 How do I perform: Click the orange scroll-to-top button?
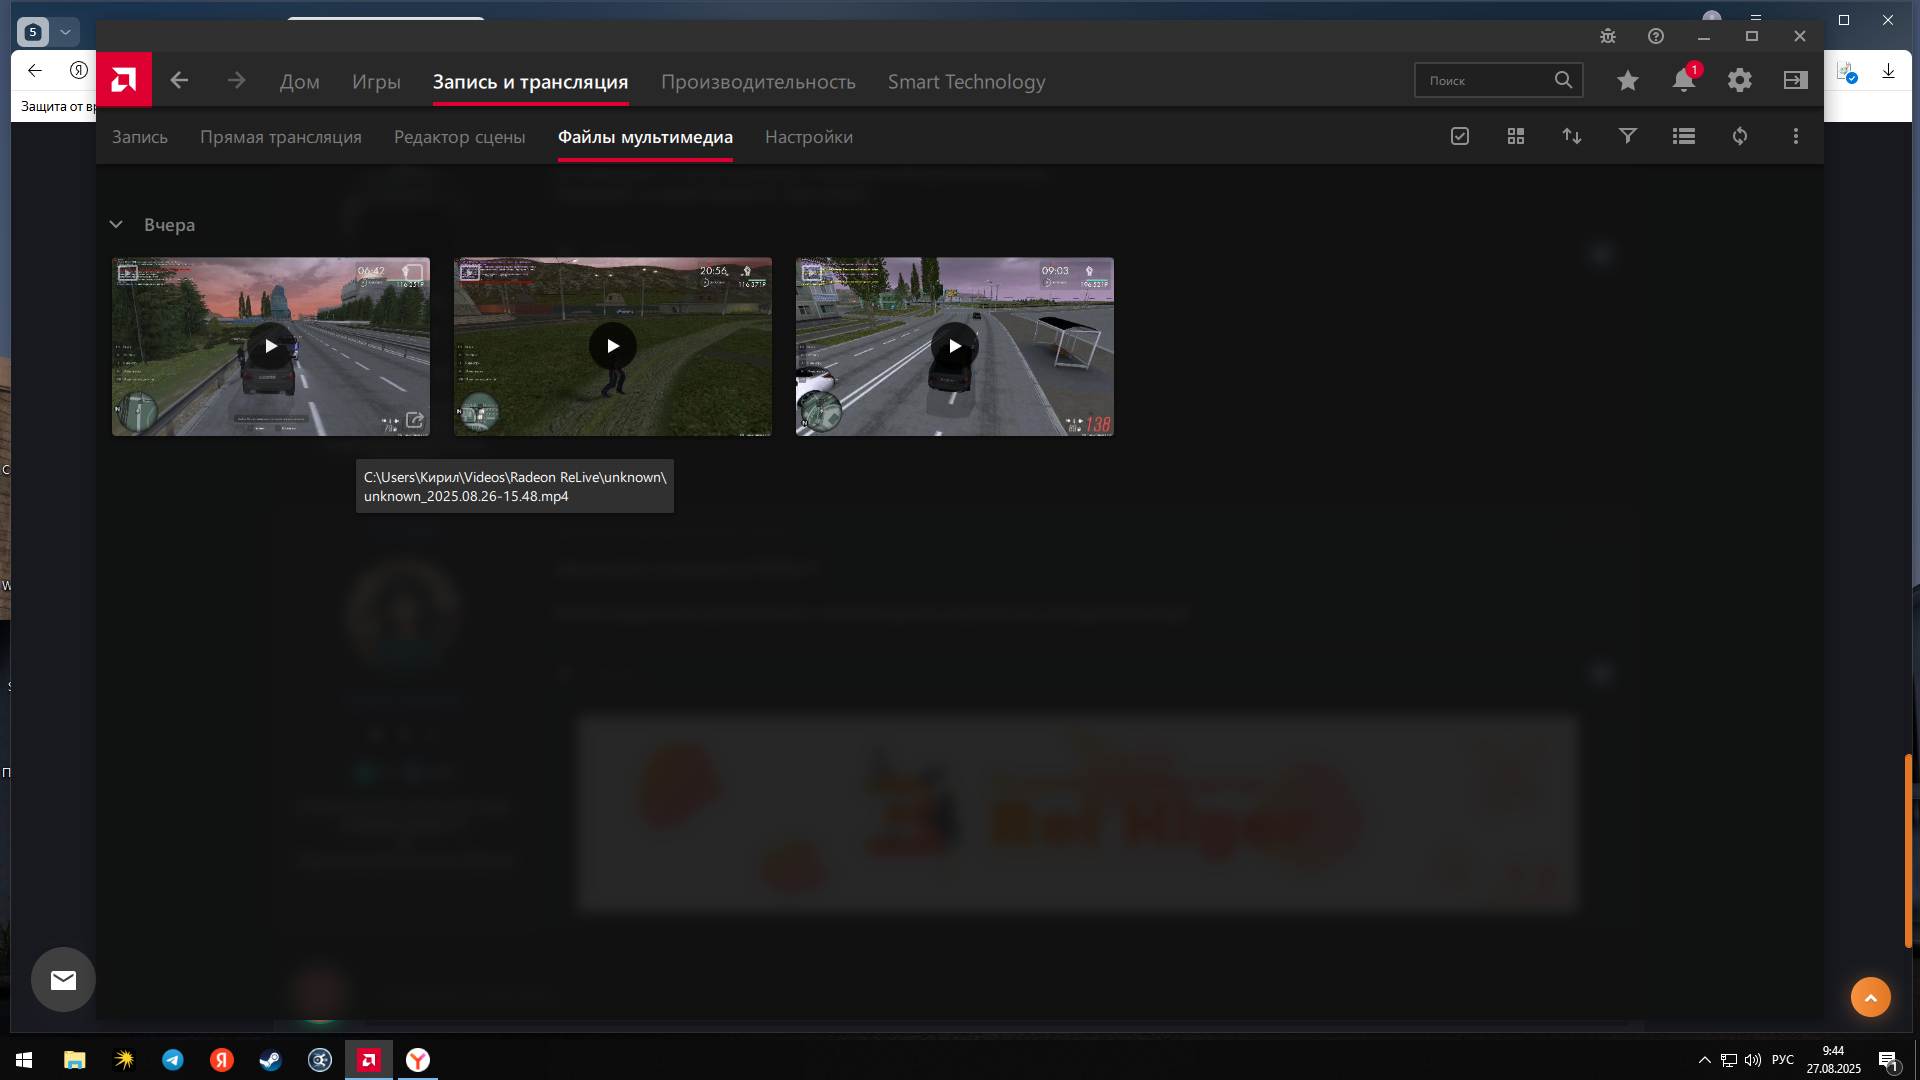click(x=1871, y=997)
